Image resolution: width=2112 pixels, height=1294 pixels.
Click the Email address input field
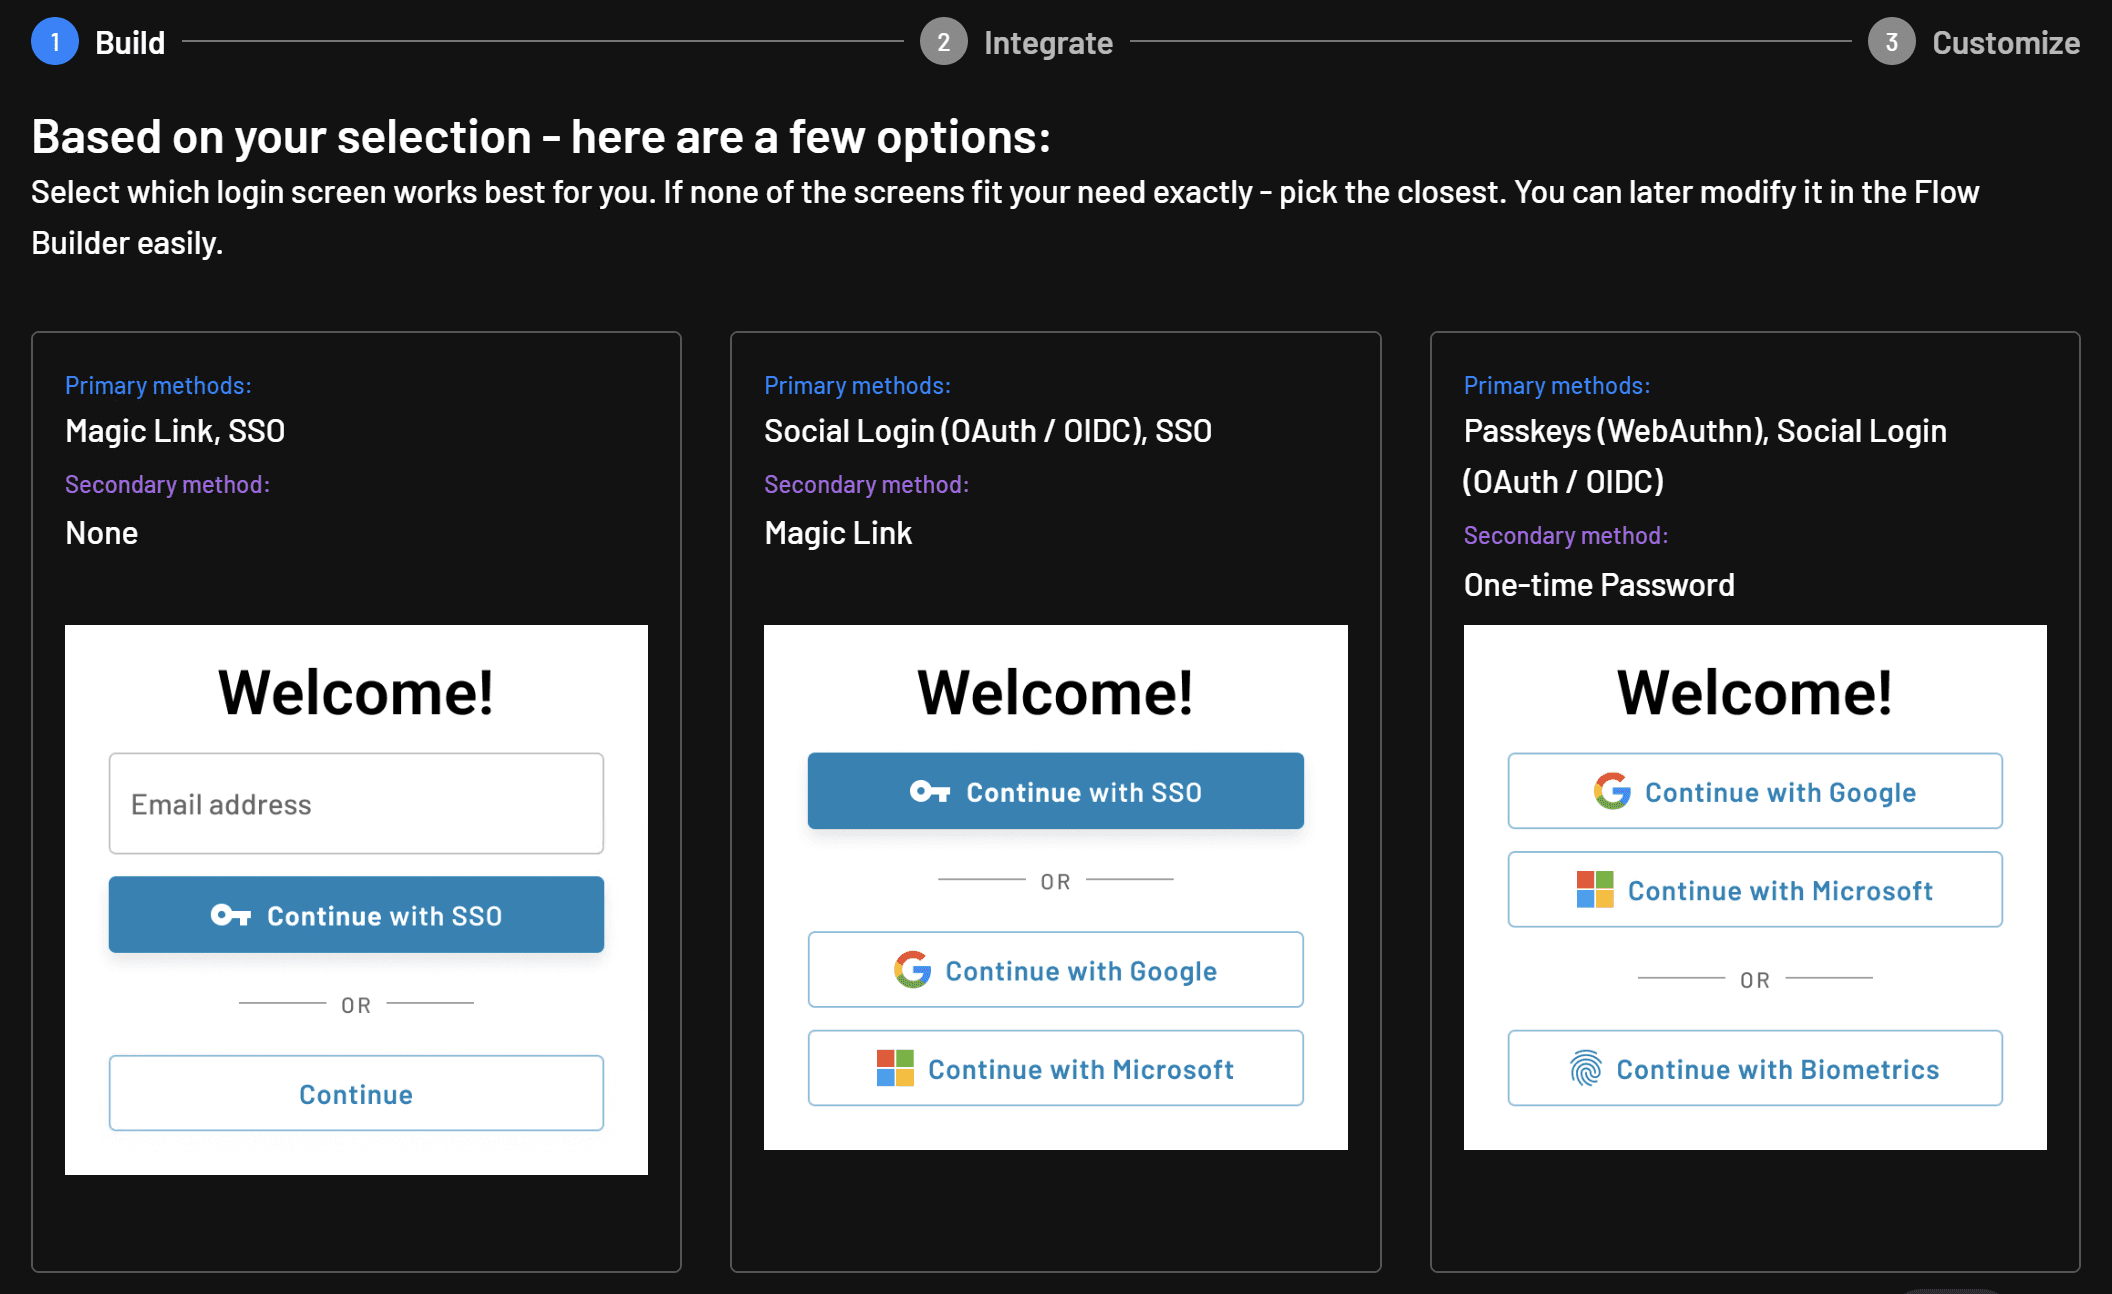click(x=355, y=803)
